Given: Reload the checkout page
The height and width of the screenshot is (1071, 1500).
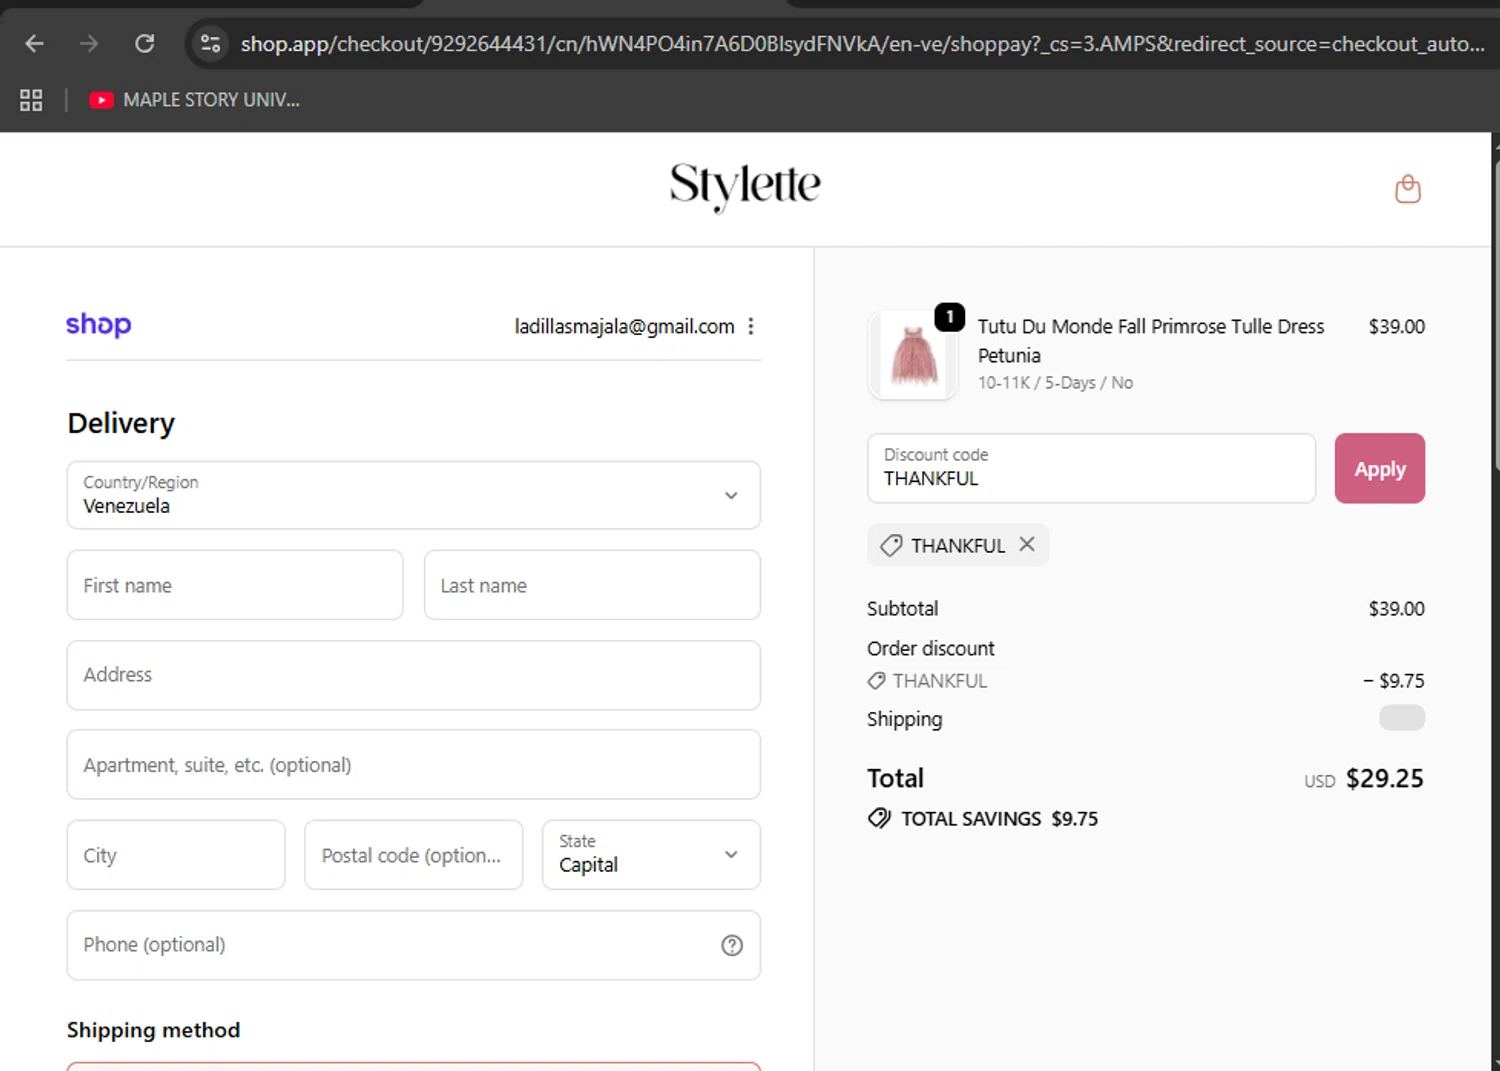Looking at the screenshot, I should pyautogui.click(x=145, y=44).
